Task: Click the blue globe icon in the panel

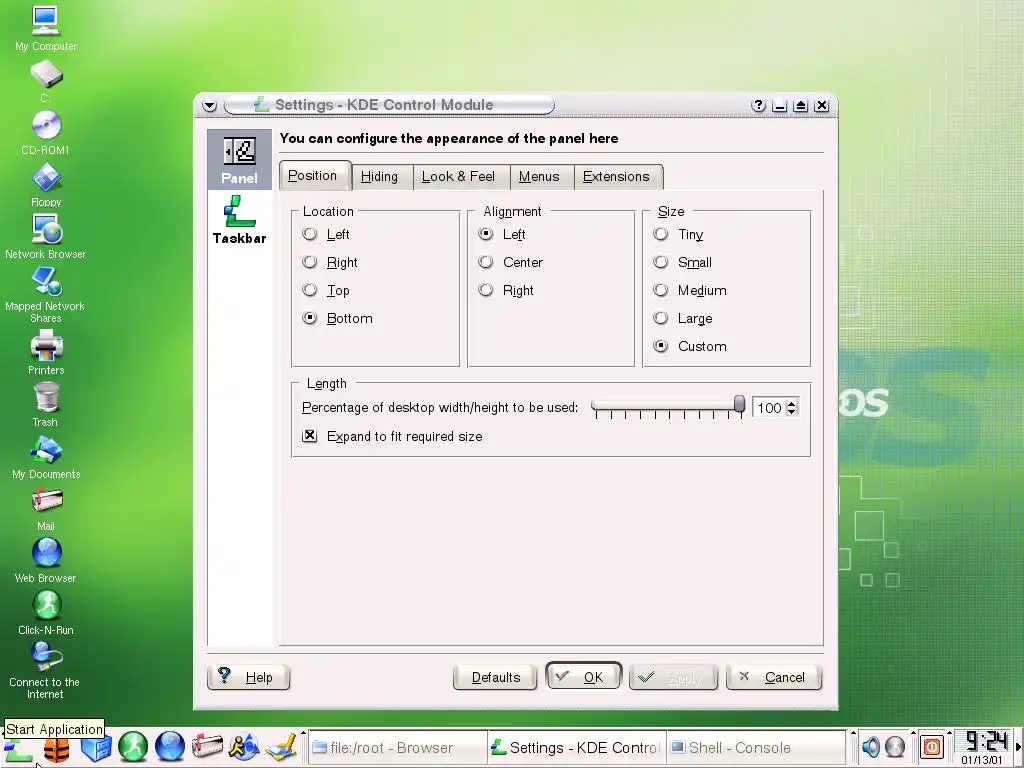Action: pos(170,747)
